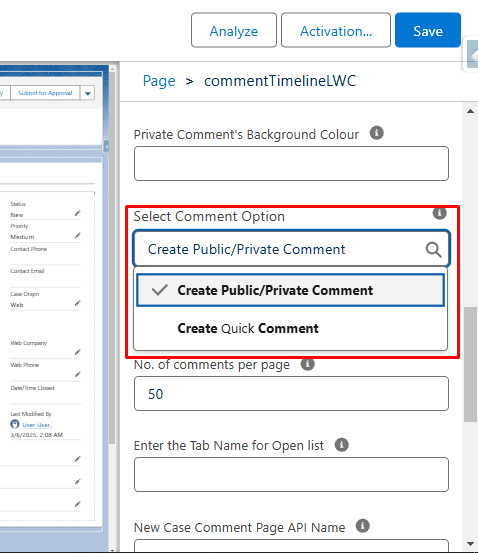Screen dimensions: 478x553
Task: Click info icon beside New Case Comment Page API Name
Action: 362,526
